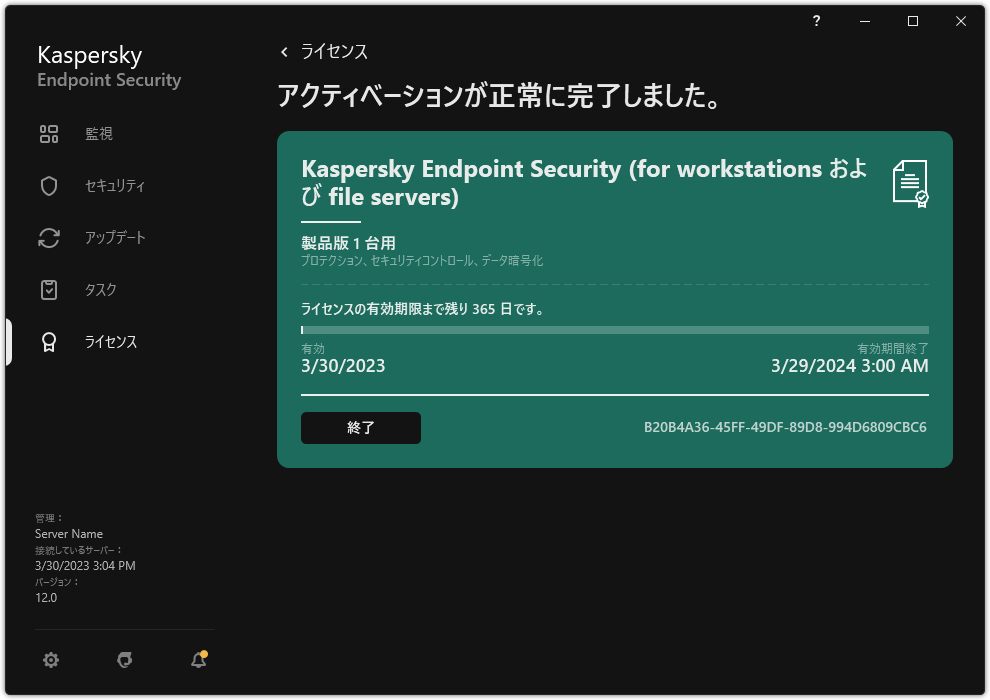Open application settings via gear icon
Viewport: 990px width, 700px height.
50,660
